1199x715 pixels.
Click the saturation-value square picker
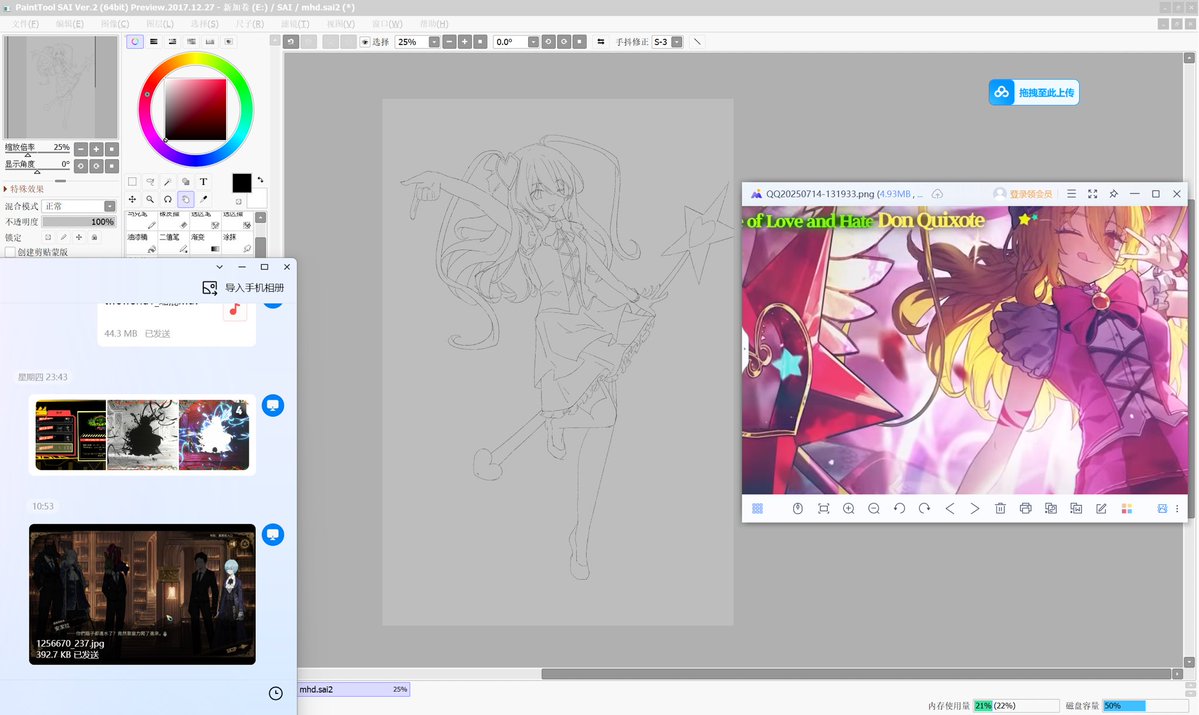(196, 109)
